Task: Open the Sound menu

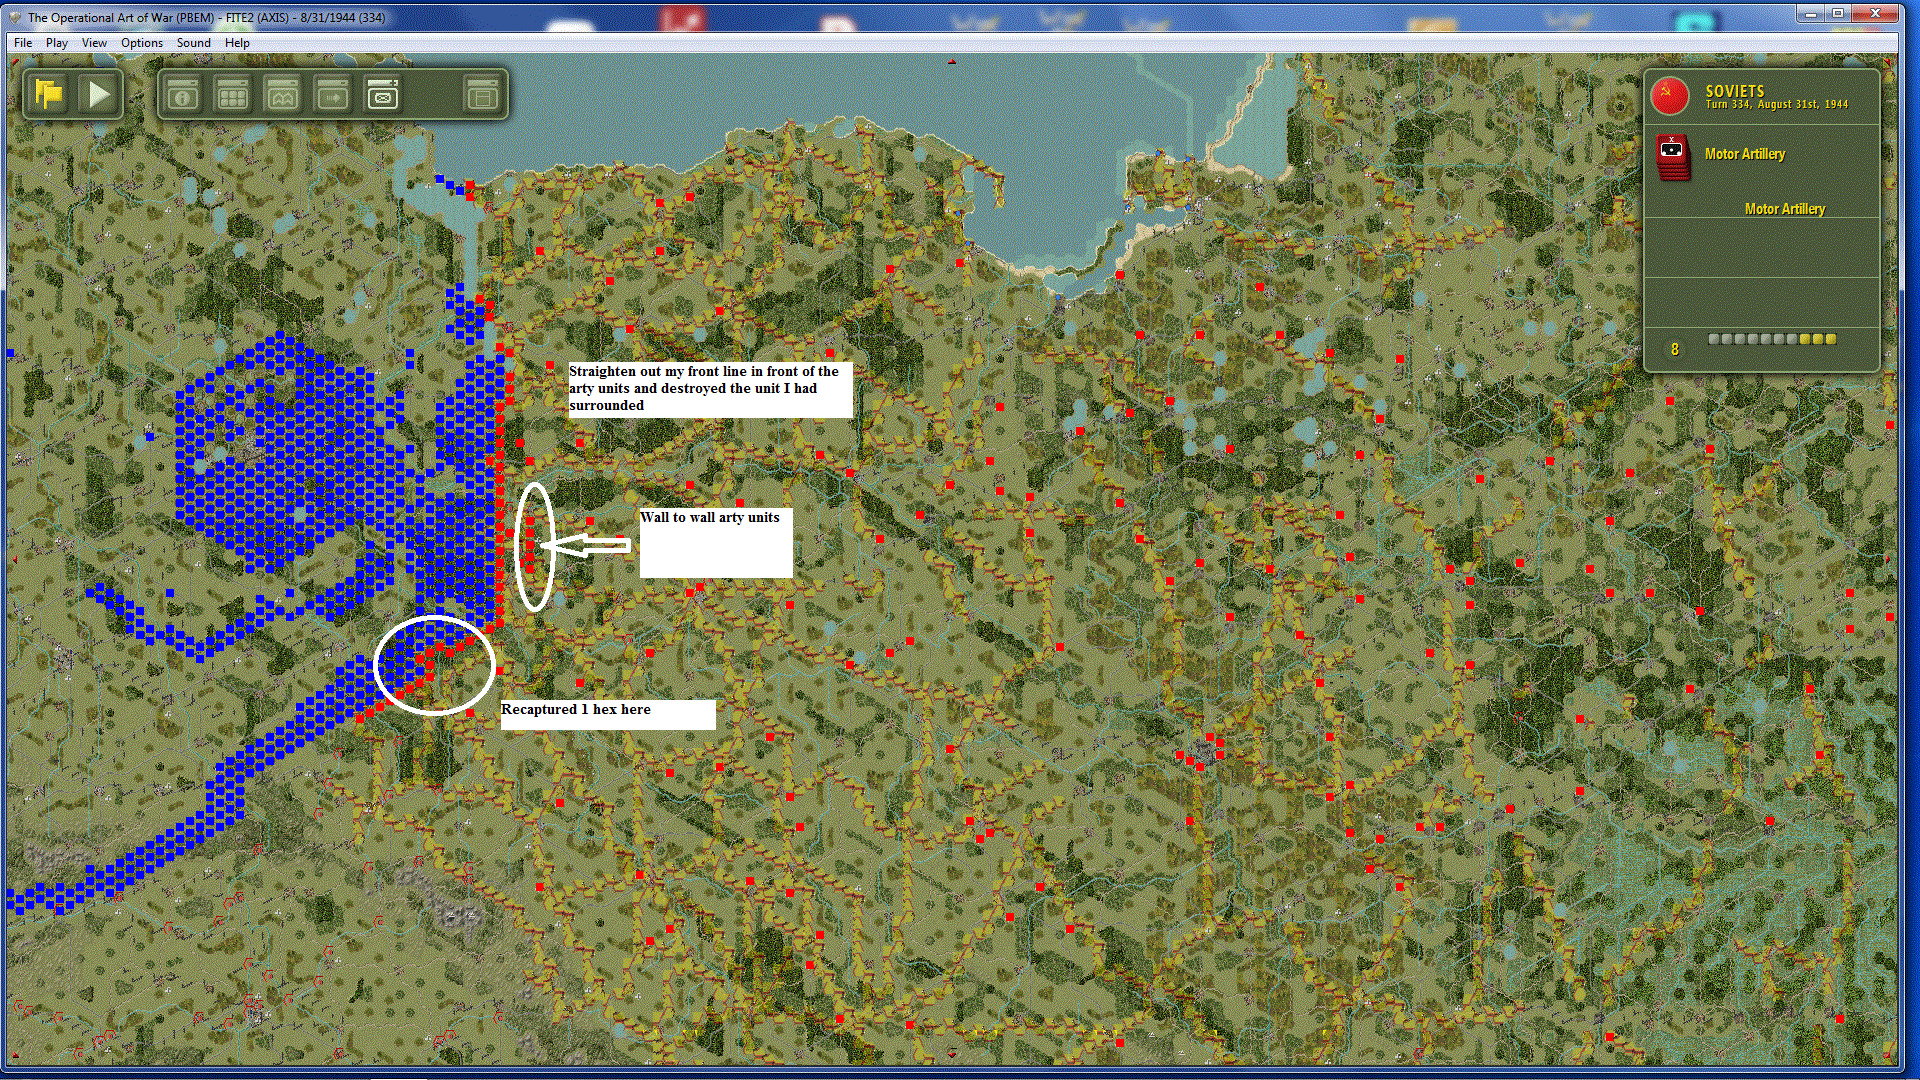Action: click(x=193, y=43)
